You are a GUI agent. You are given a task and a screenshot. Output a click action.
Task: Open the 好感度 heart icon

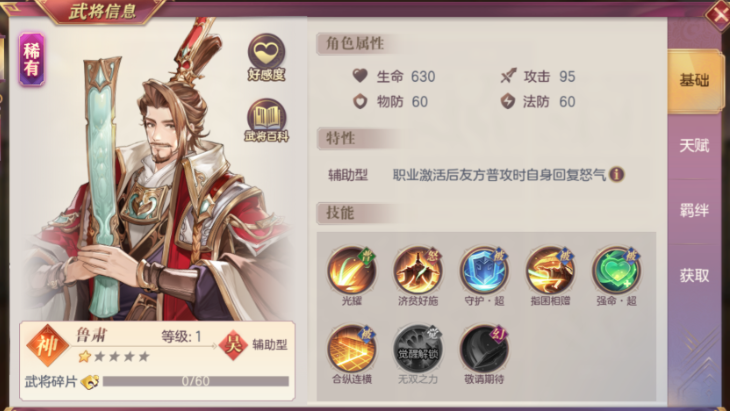click(x=266, y=57)
